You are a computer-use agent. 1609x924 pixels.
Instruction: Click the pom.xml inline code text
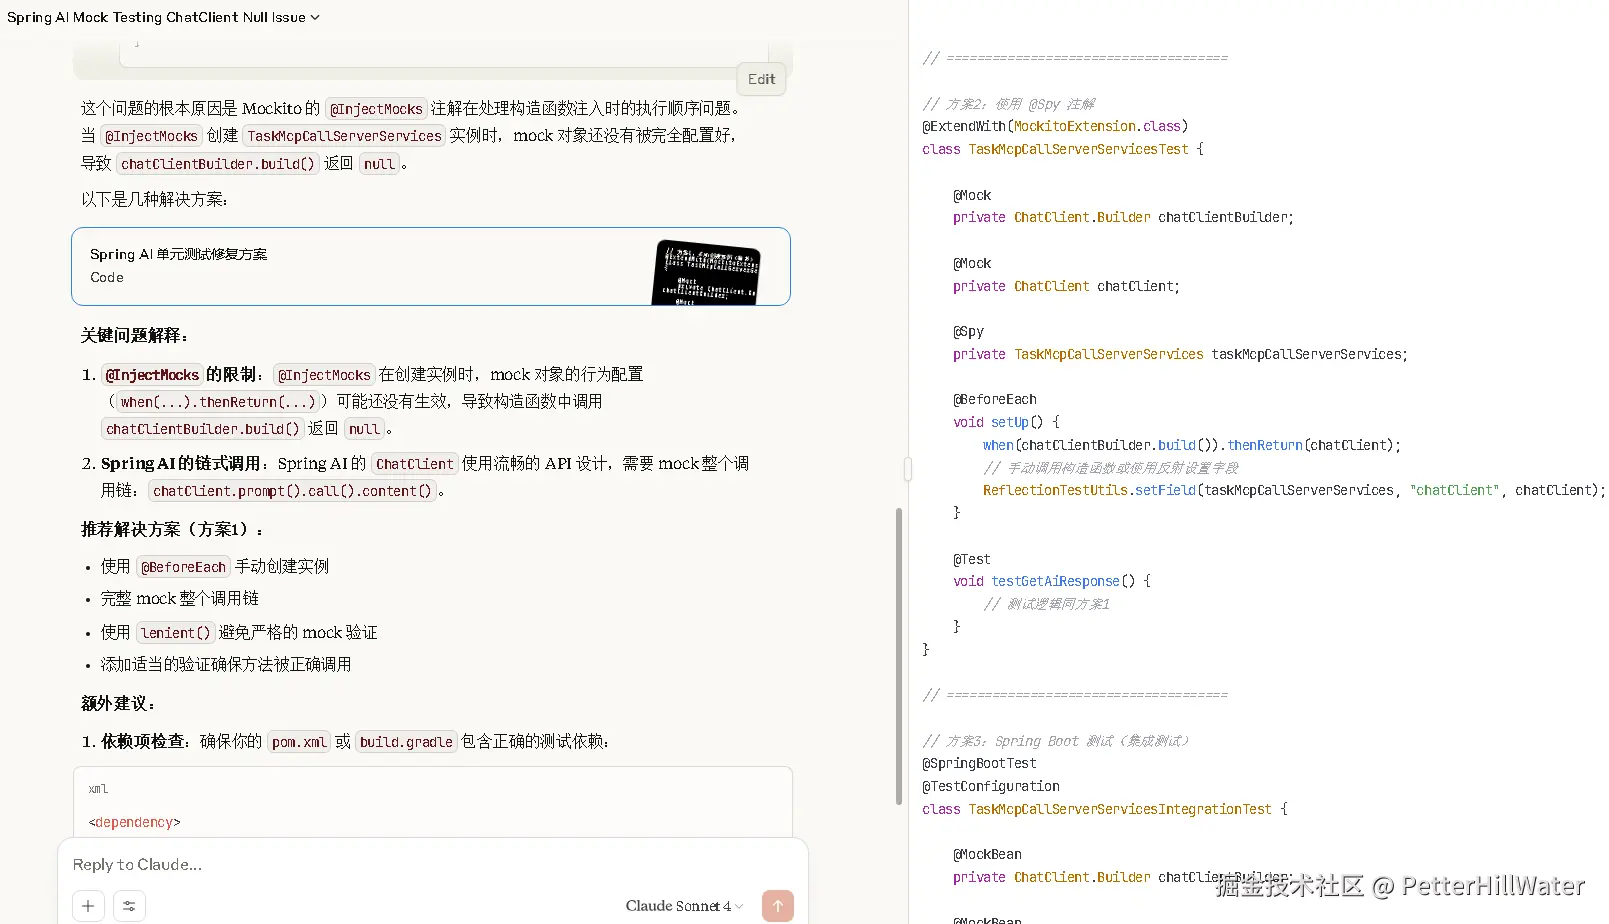coord(299,742)
